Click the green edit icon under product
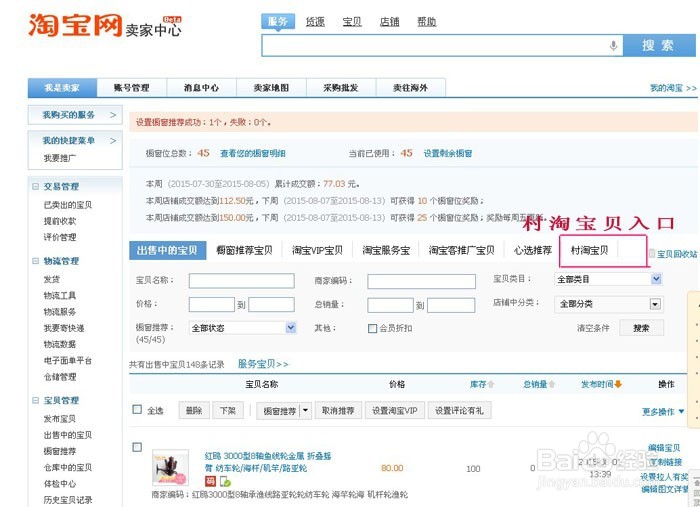The width and height of the screenshot is (700, 507). click(x=225, y=482)
